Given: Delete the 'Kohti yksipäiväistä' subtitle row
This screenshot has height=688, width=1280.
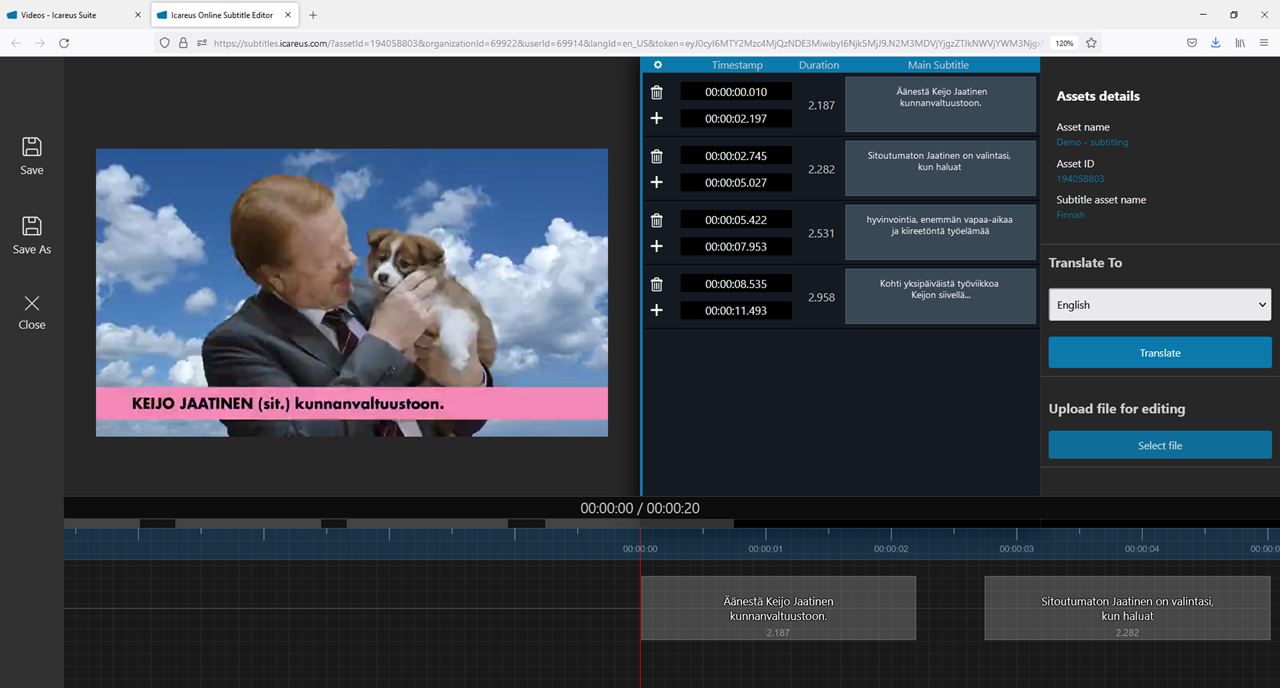Looking at the screenshot, I should (x=657, y=284).
